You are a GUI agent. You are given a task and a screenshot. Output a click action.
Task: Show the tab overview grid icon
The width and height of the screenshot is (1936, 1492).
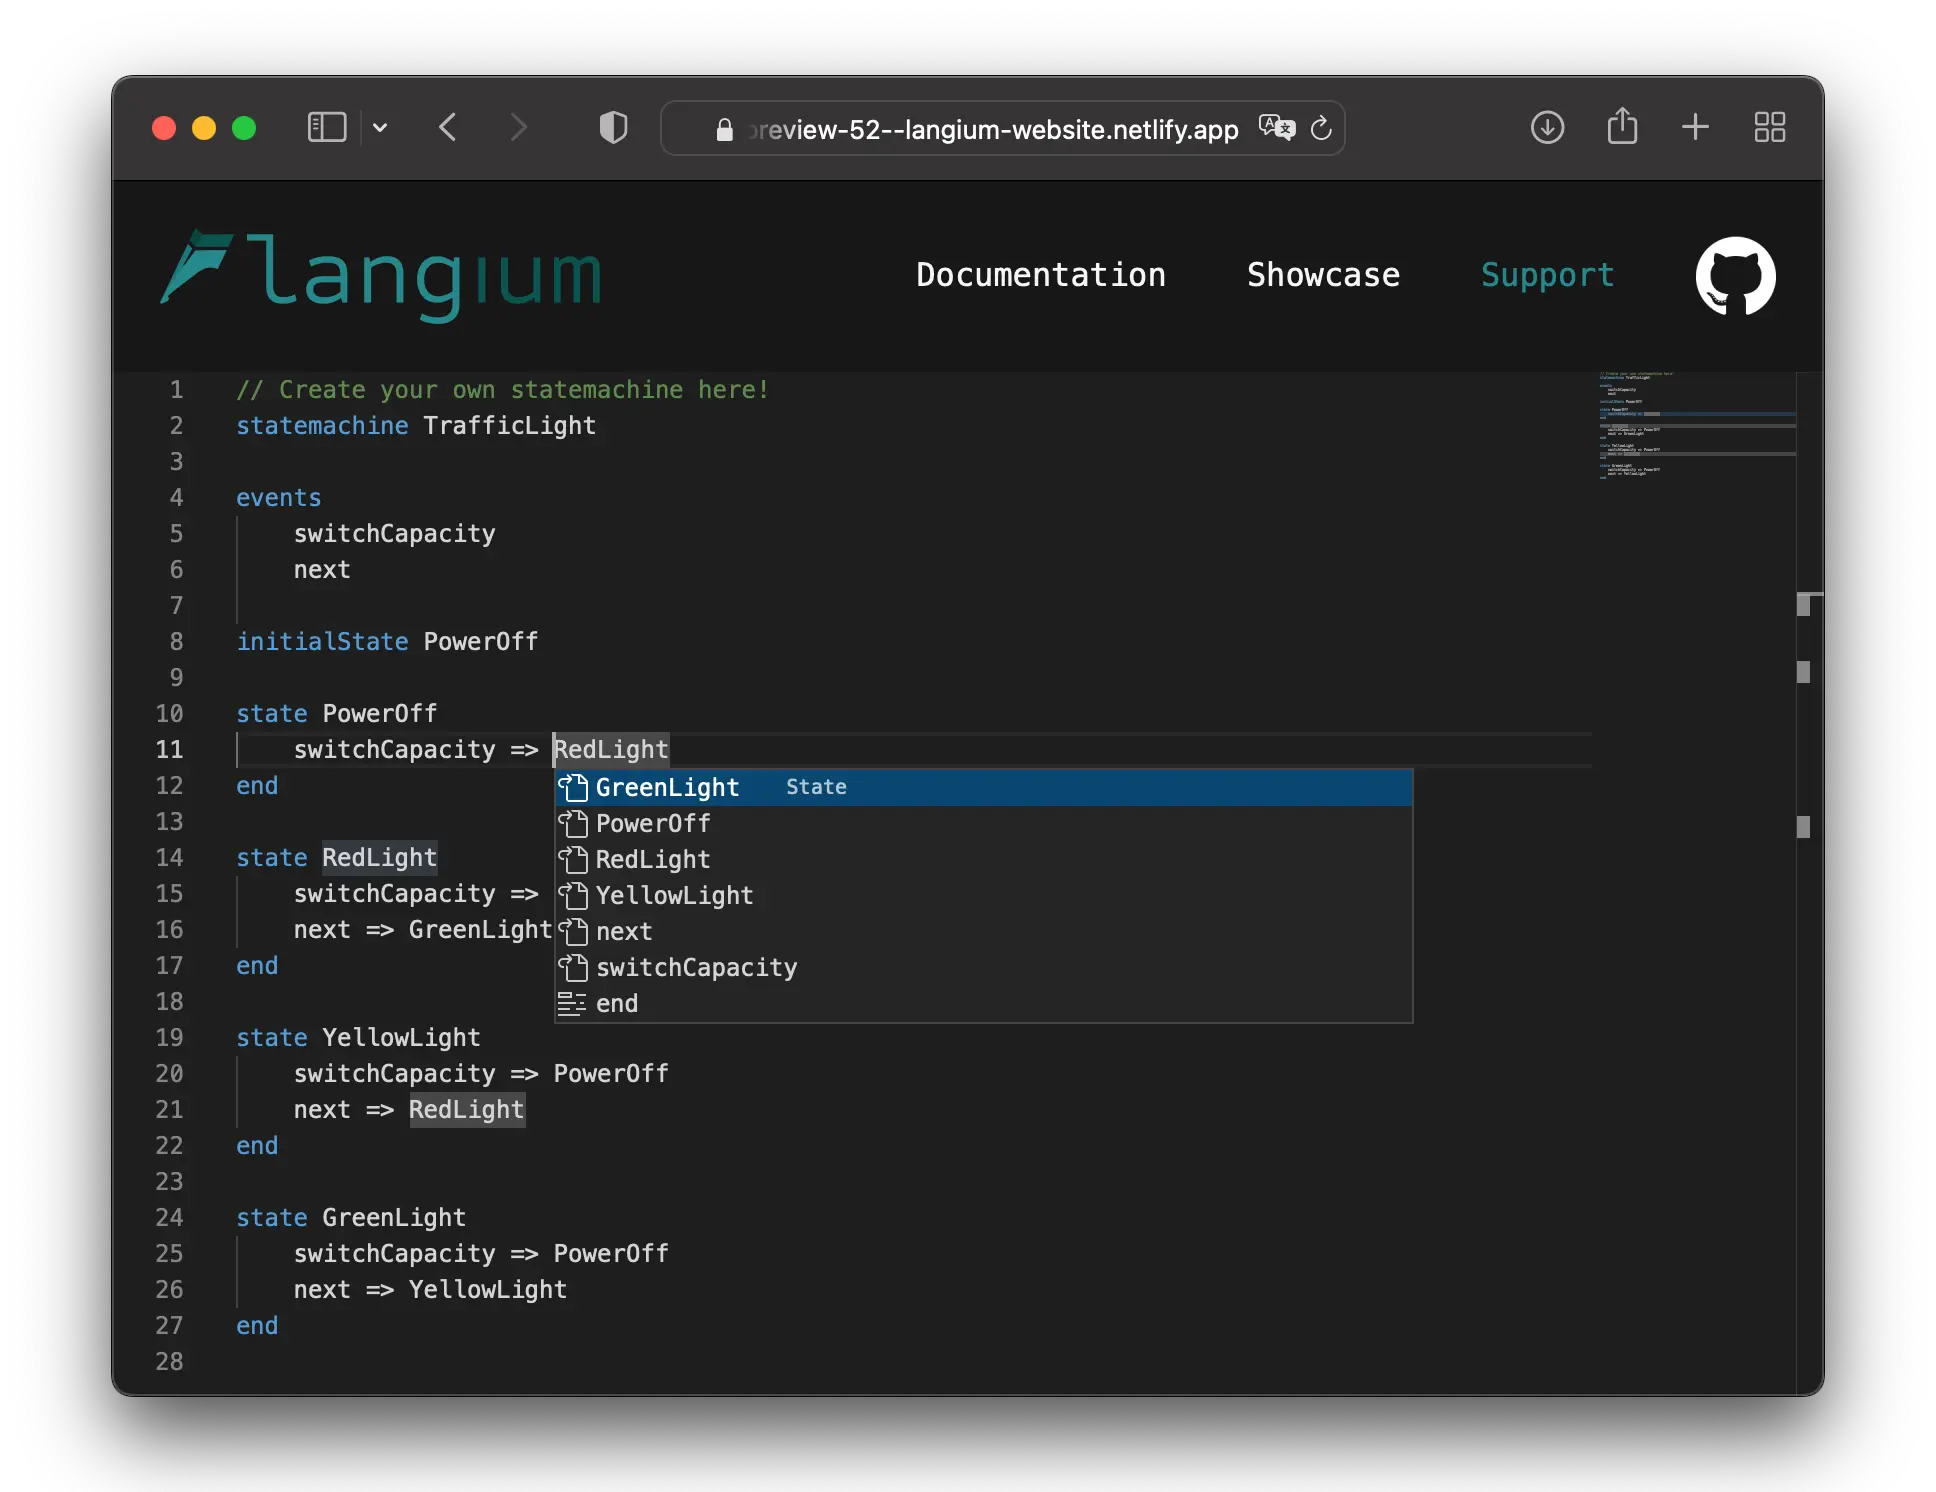pos(1770,127)
